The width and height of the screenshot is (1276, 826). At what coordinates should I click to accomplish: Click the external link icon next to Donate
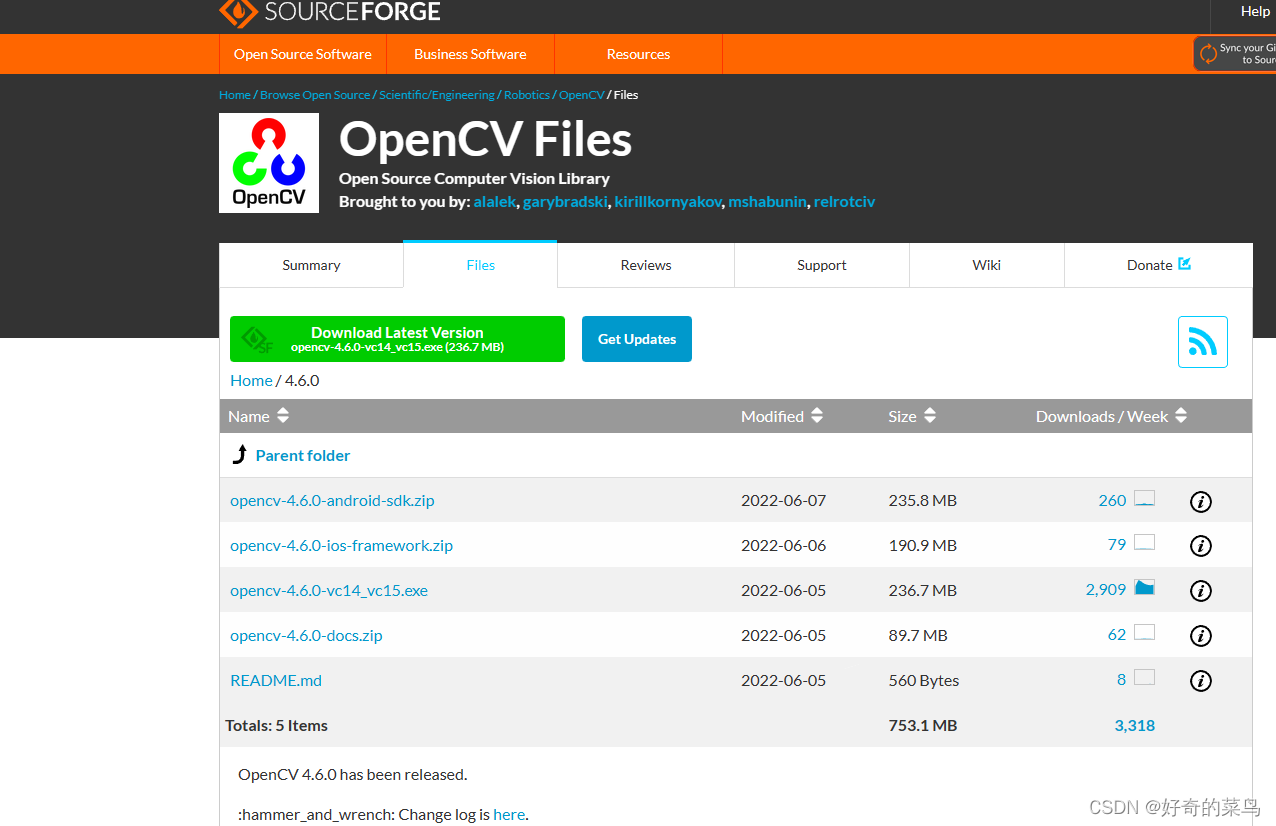pos(1184,264)
